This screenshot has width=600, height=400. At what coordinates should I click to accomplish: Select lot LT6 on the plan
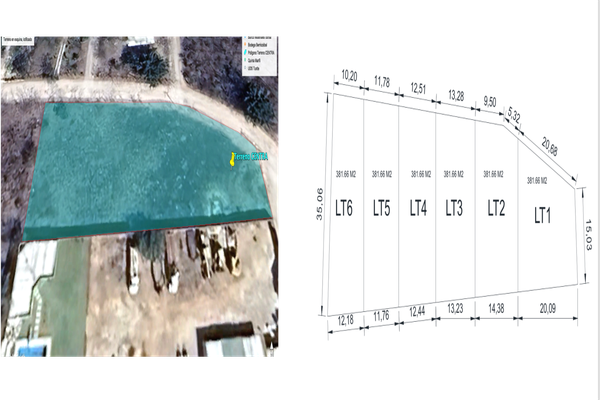(345, 209)
